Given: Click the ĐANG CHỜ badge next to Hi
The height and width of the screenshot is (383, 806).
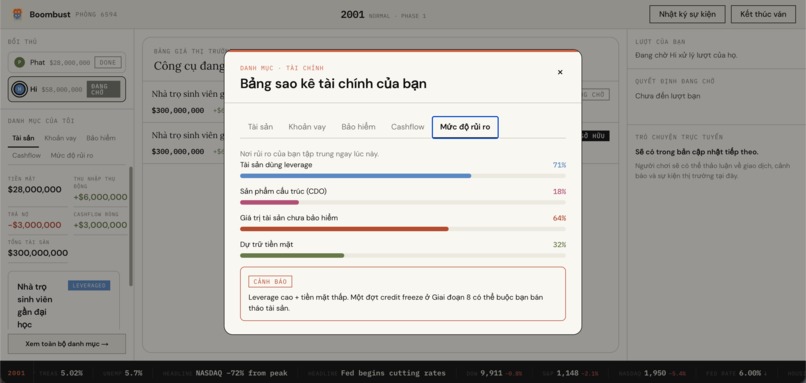Looking at the screenshot, I should (103, 89).
